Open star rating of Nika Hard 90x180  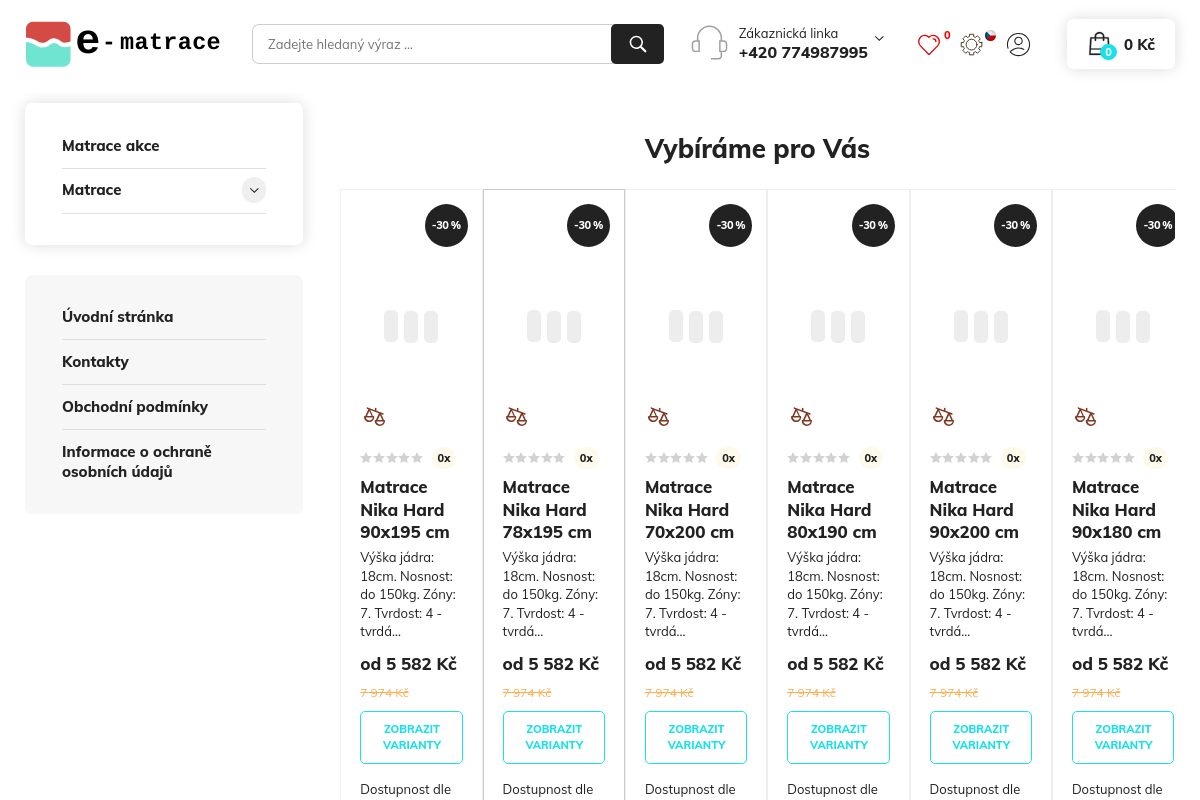pyautogui.click(x=1103, y=458)
